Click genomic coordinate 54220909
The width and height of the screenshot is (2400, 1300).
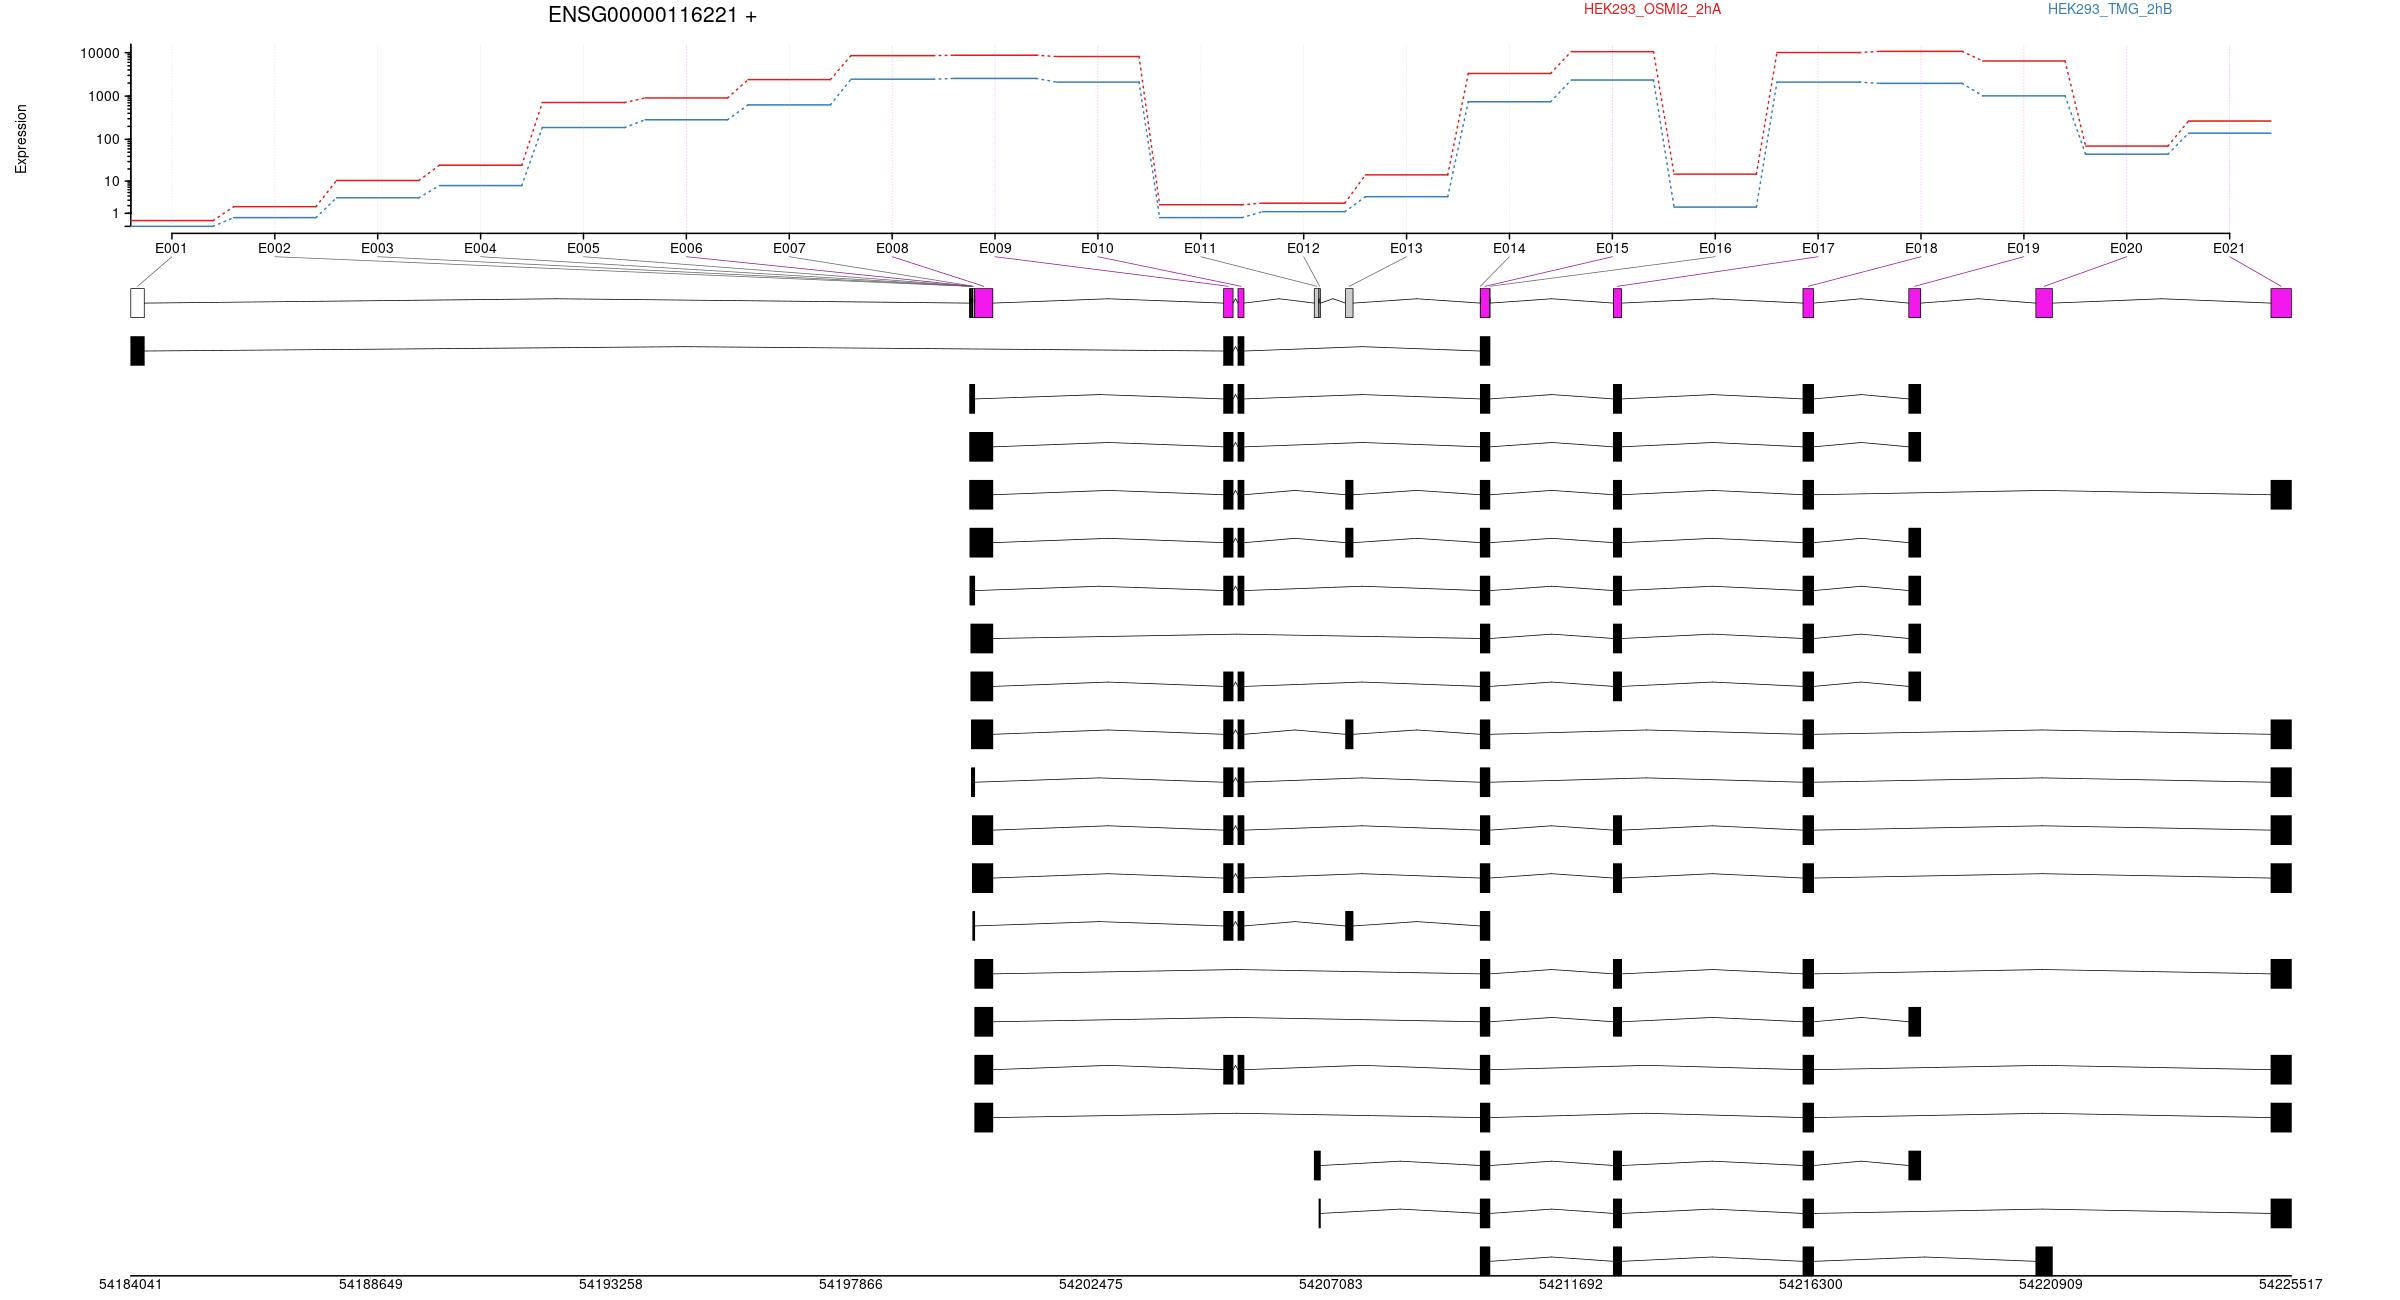pos(2050,1284)
